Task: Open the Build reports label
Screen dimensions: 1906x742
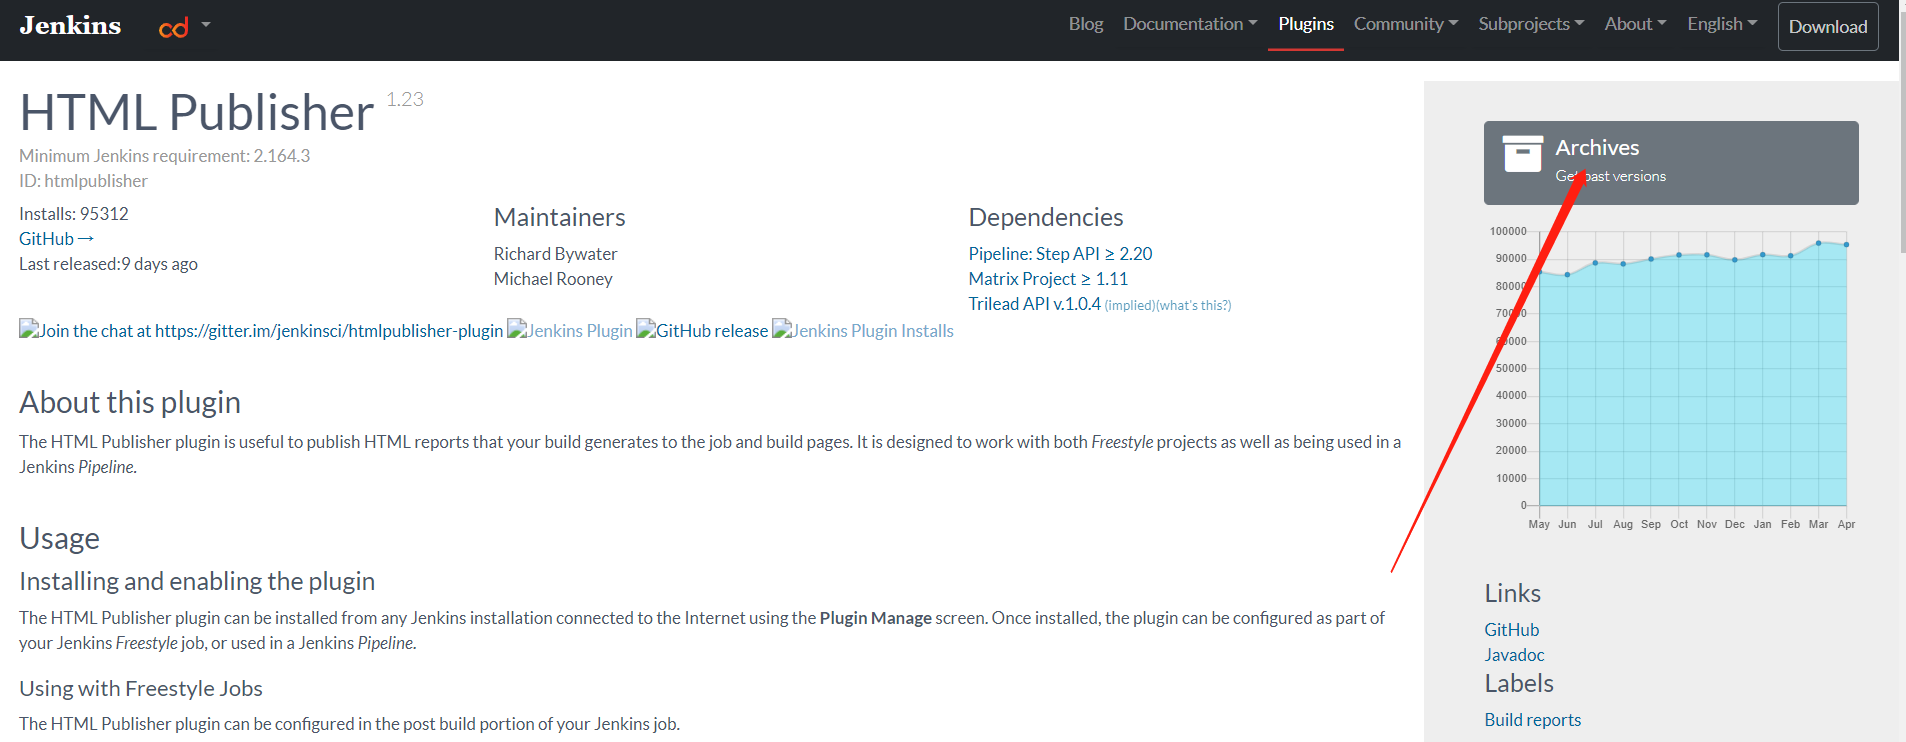Action: click(x=1533, y=720)
